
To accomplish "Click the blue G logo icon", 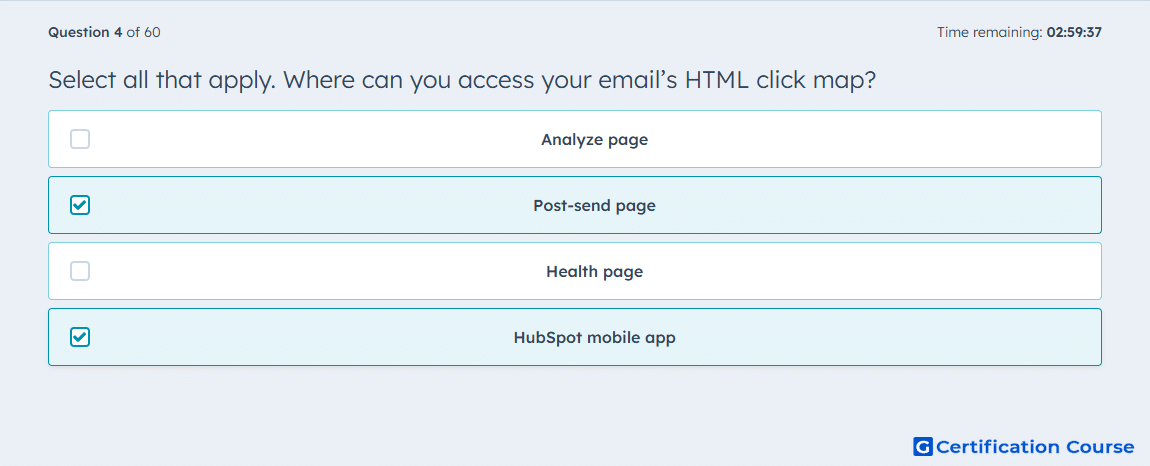I will (x=923, y=446).
